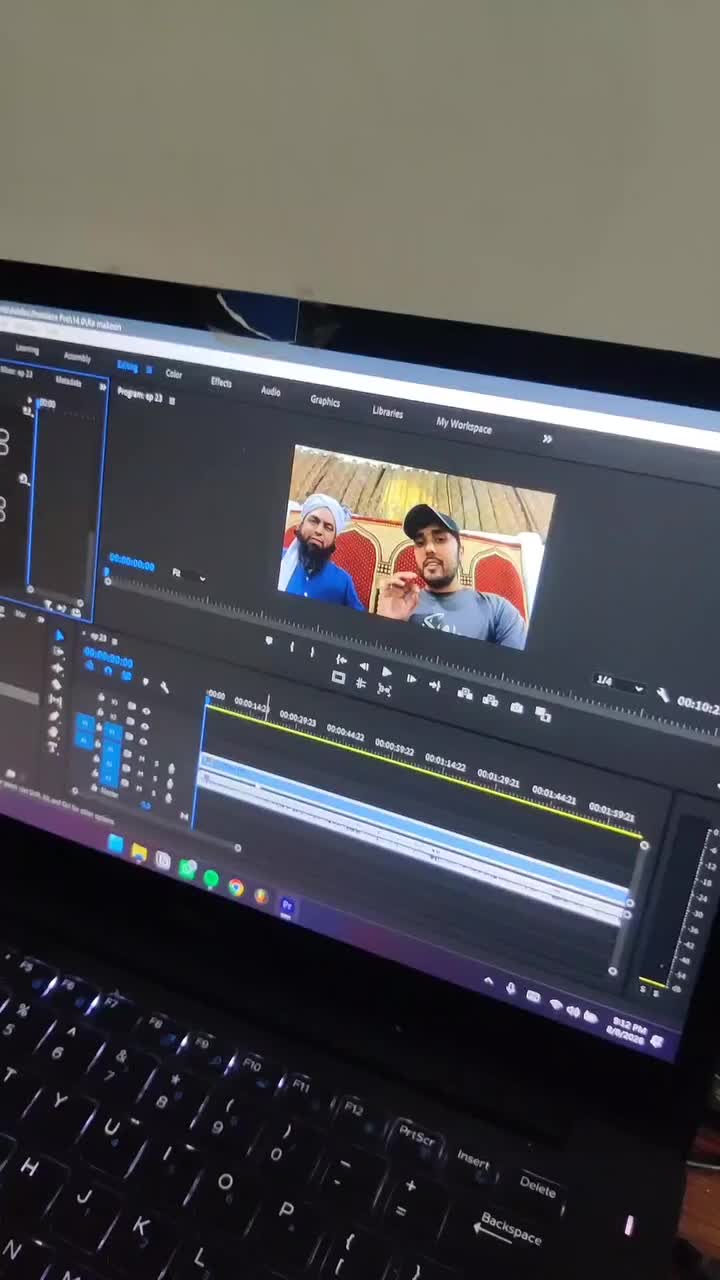Screen dimensions: 720x1280
Task: Select the Razor tool
Action: coord(56,684)
